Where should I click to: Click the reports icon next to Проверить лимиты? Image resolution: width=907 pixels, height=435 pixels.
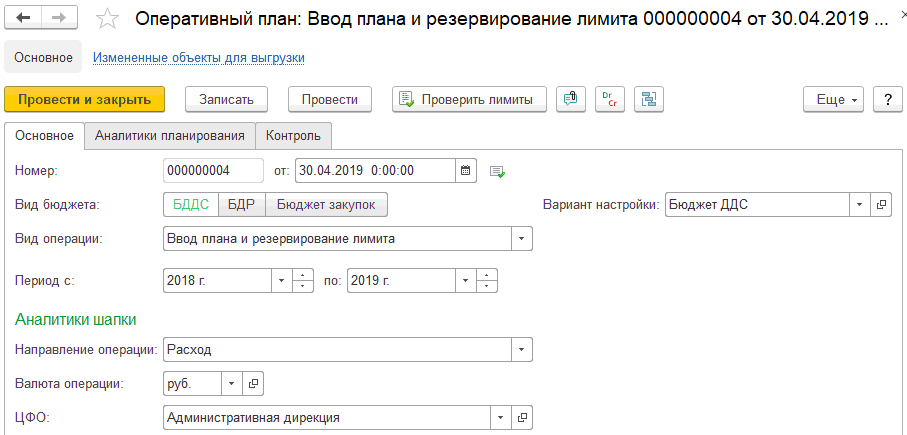571,99
